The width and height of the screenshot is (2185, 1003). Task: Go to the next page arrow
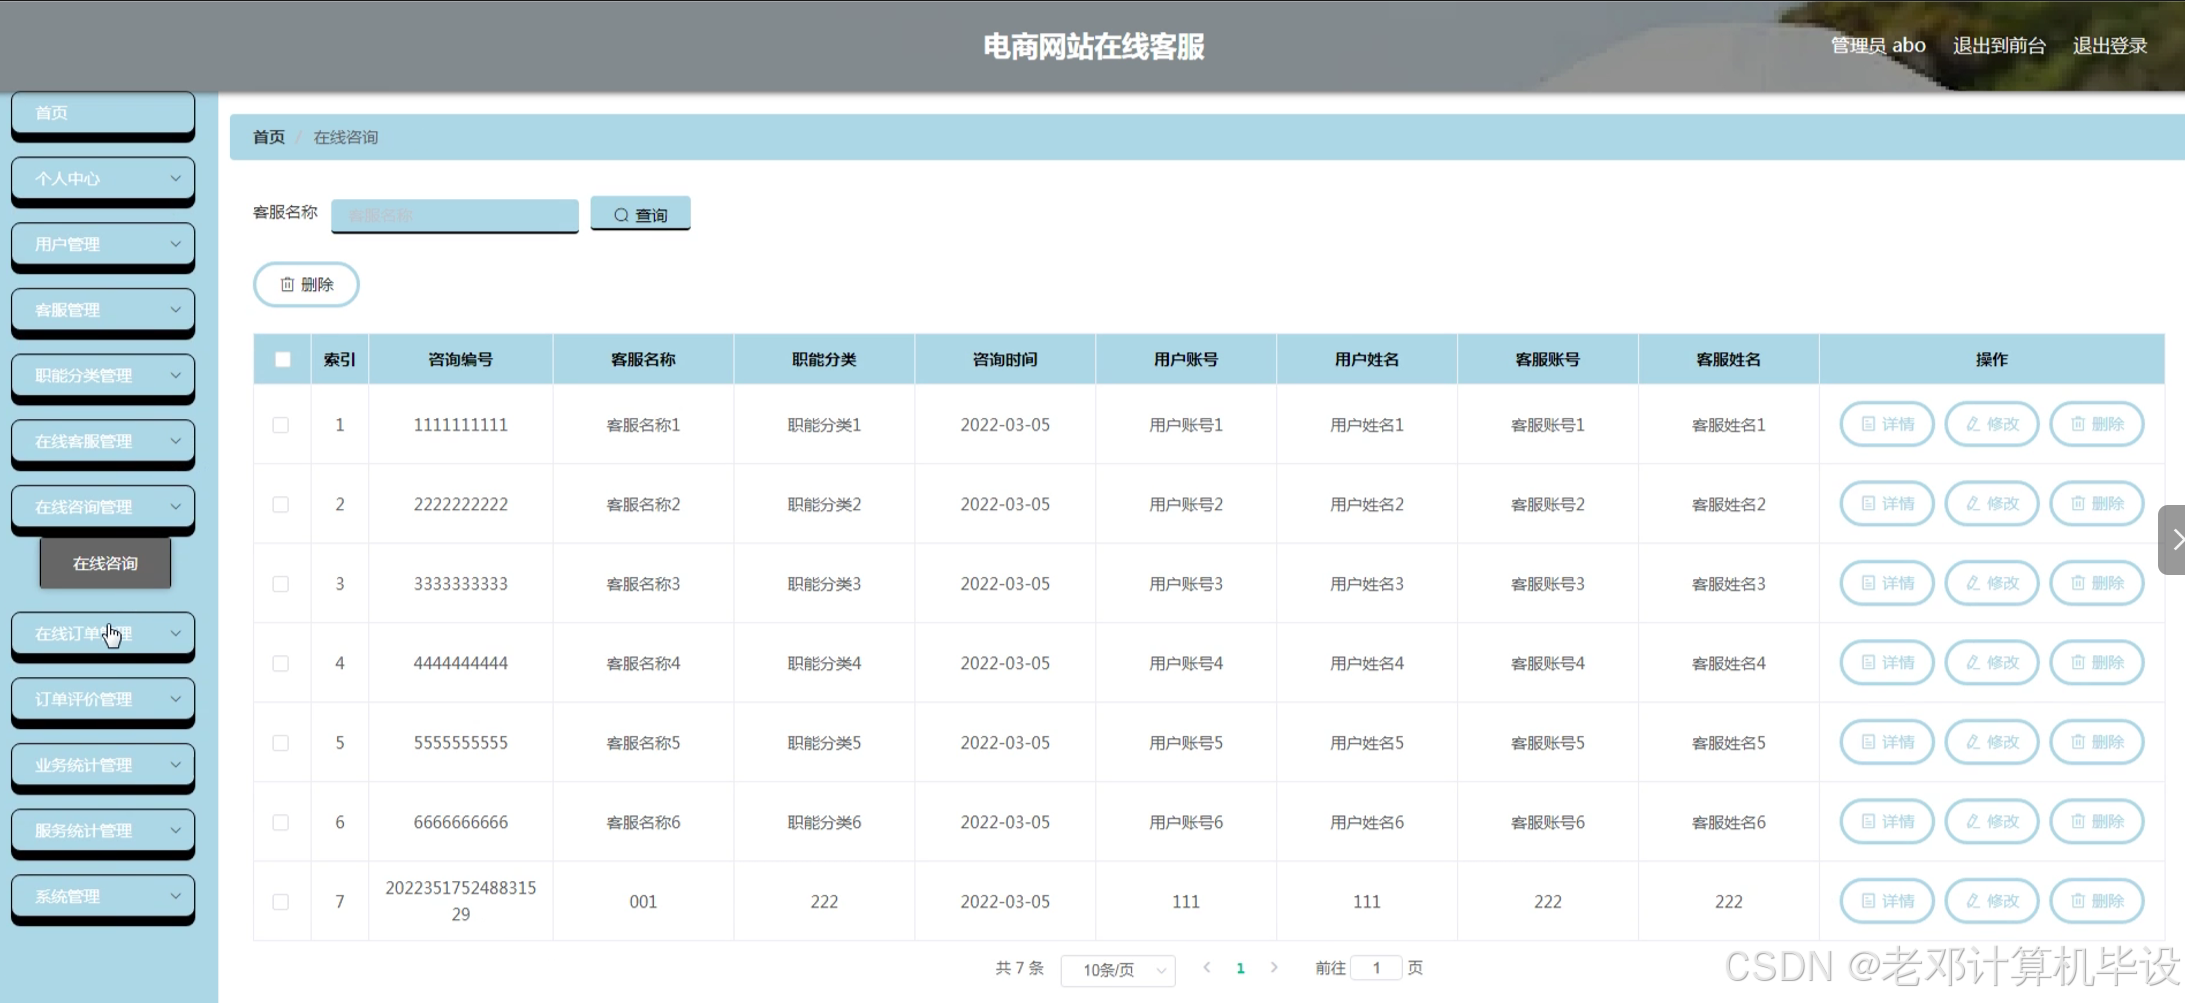[x=1274, y=967]
